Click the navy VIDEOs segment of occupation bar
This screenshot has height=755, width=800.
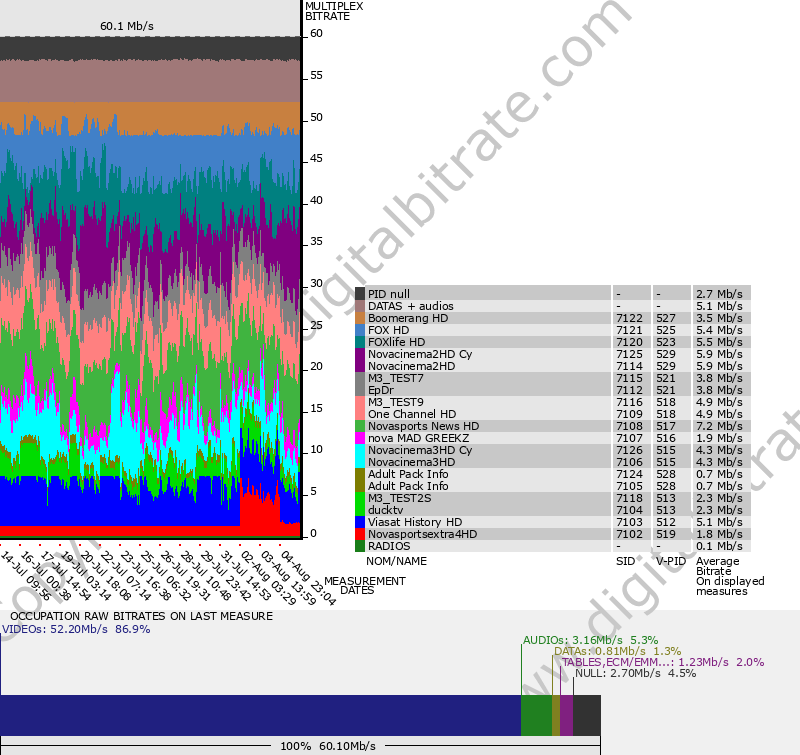coord(260,716)
